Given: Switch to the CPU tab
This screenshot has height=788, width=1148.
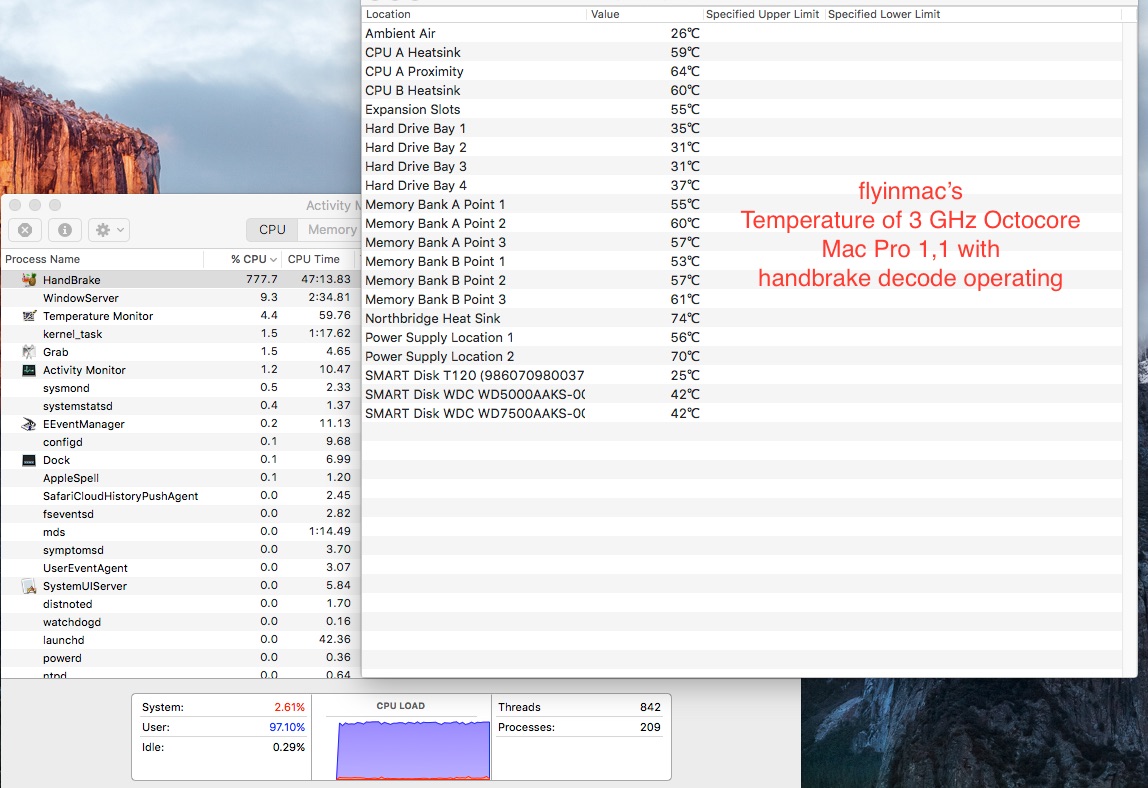Looking at the screenshot, I should click(x=272, y=230).
